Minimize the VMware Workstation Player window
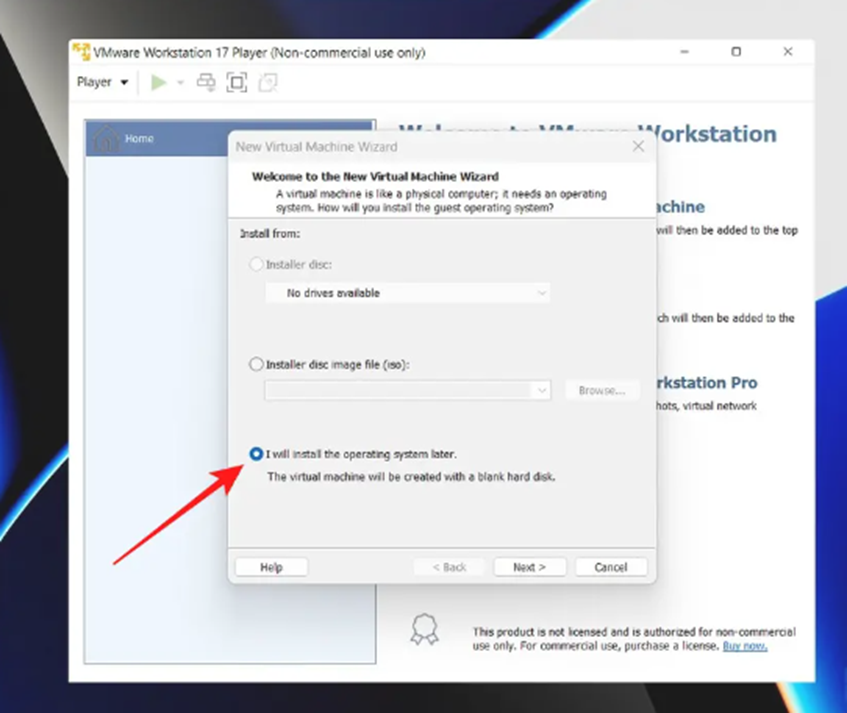 tap(684, 52)
